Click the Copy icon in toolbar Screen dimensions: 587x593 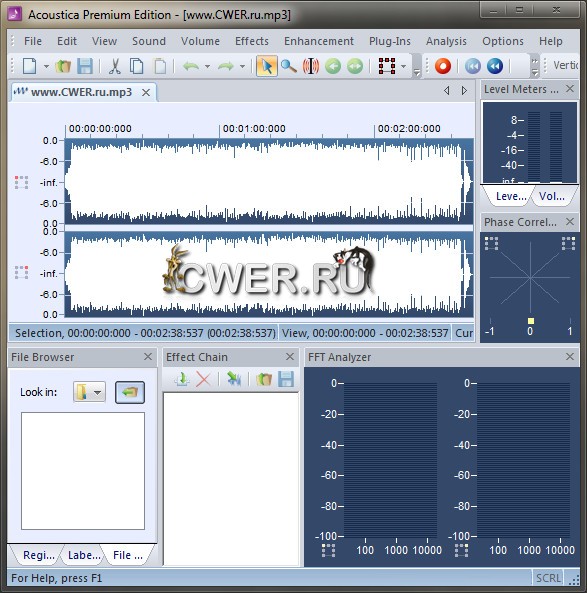coord(137,66)
